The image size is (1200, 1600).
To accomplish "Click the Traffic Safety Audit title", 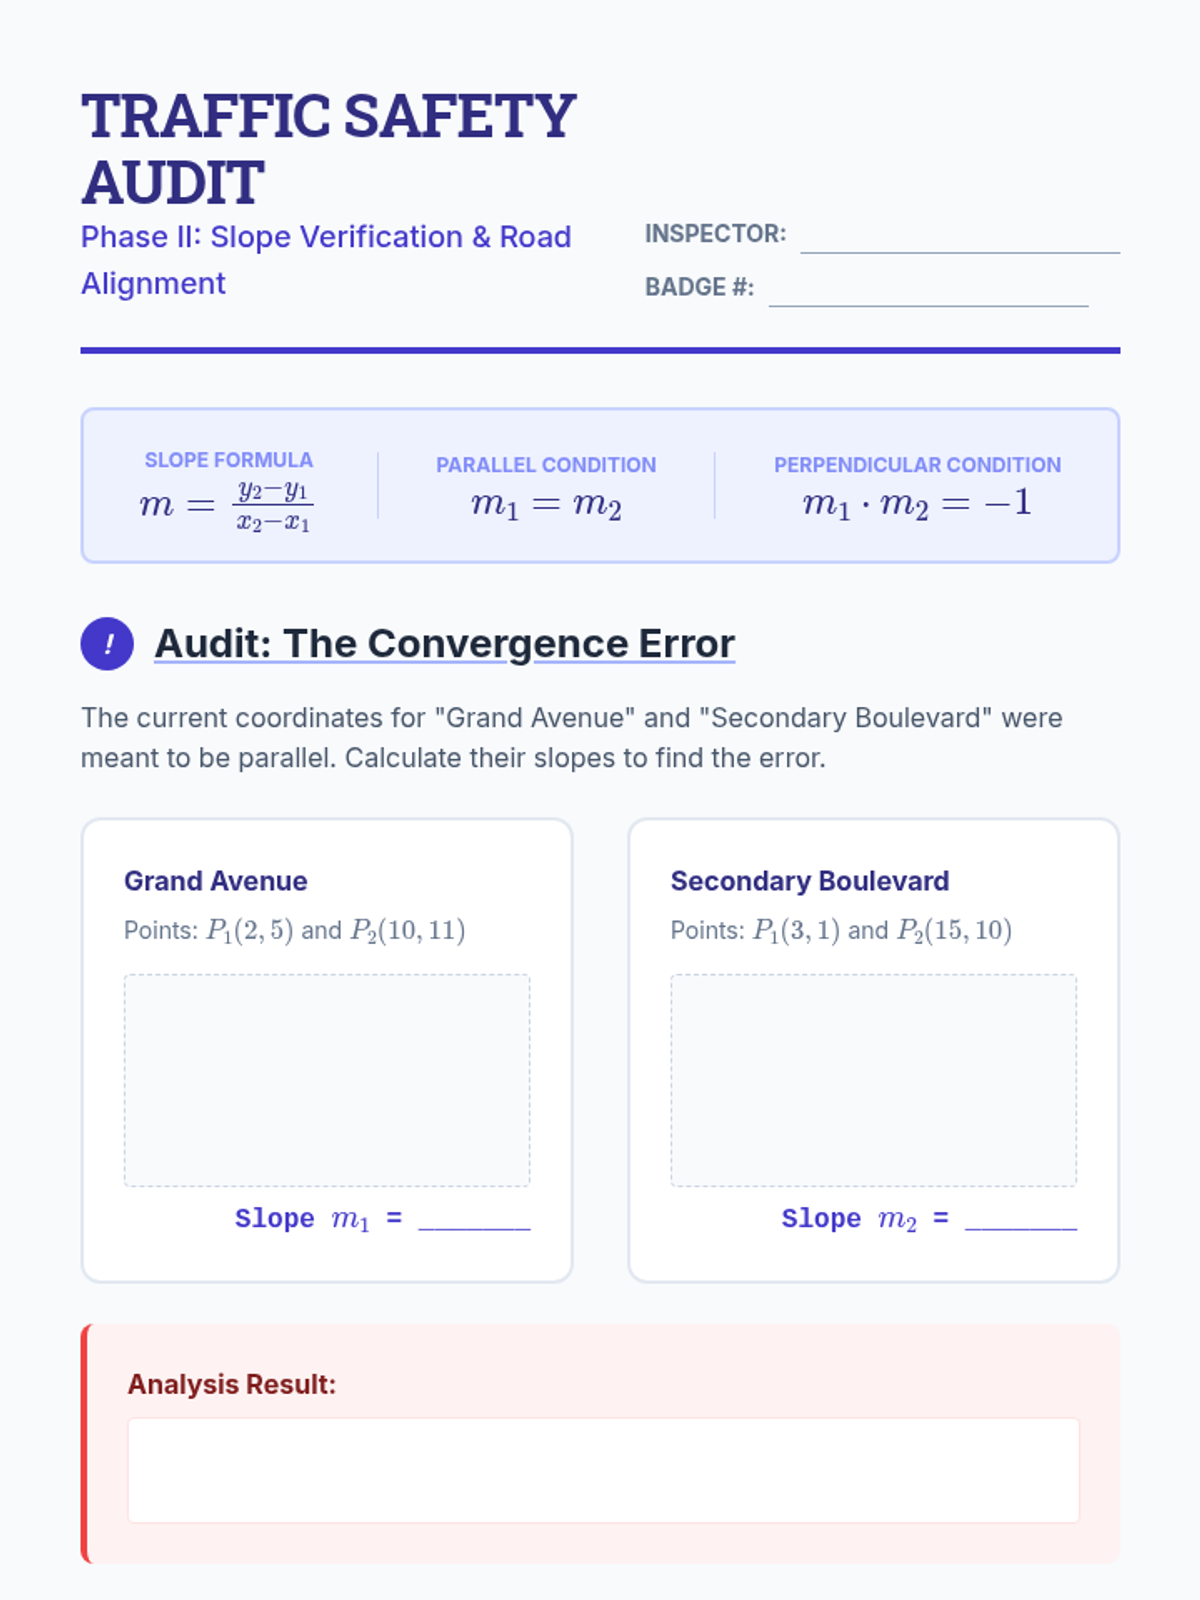I will tap(328, 149).
